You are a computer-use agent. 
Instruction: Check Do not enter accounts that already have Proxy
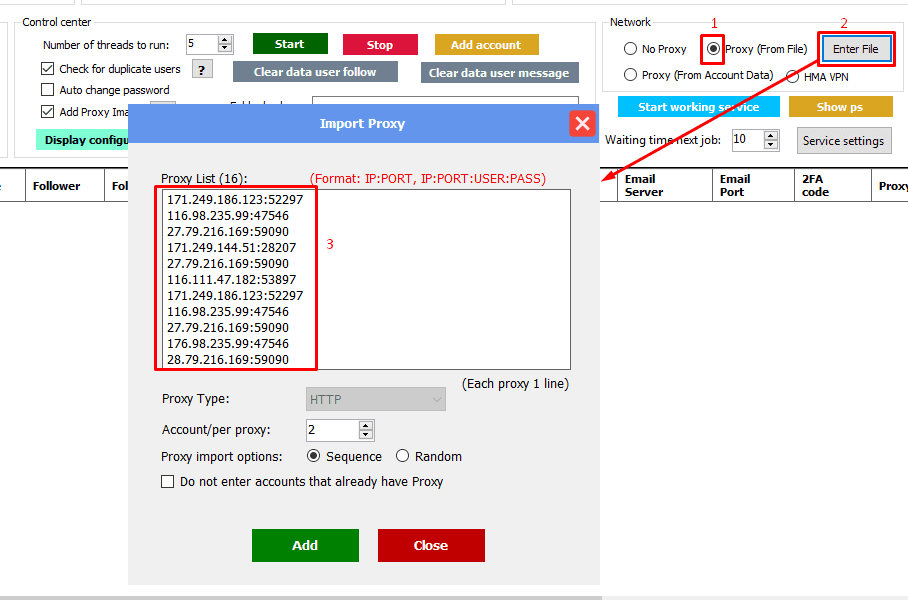(x=168, y=482)
